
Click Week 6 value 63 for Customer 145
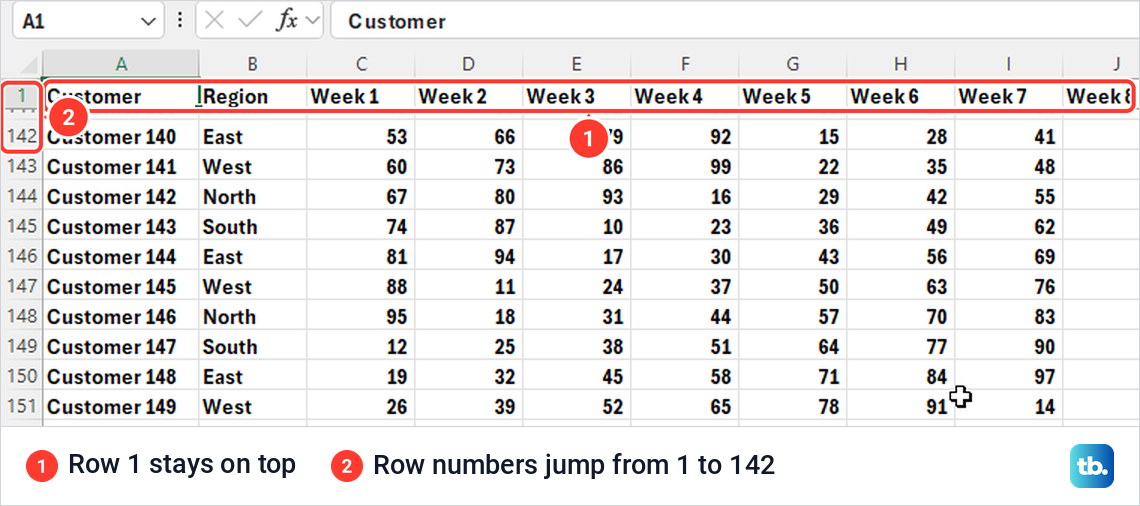pos(901,286)
